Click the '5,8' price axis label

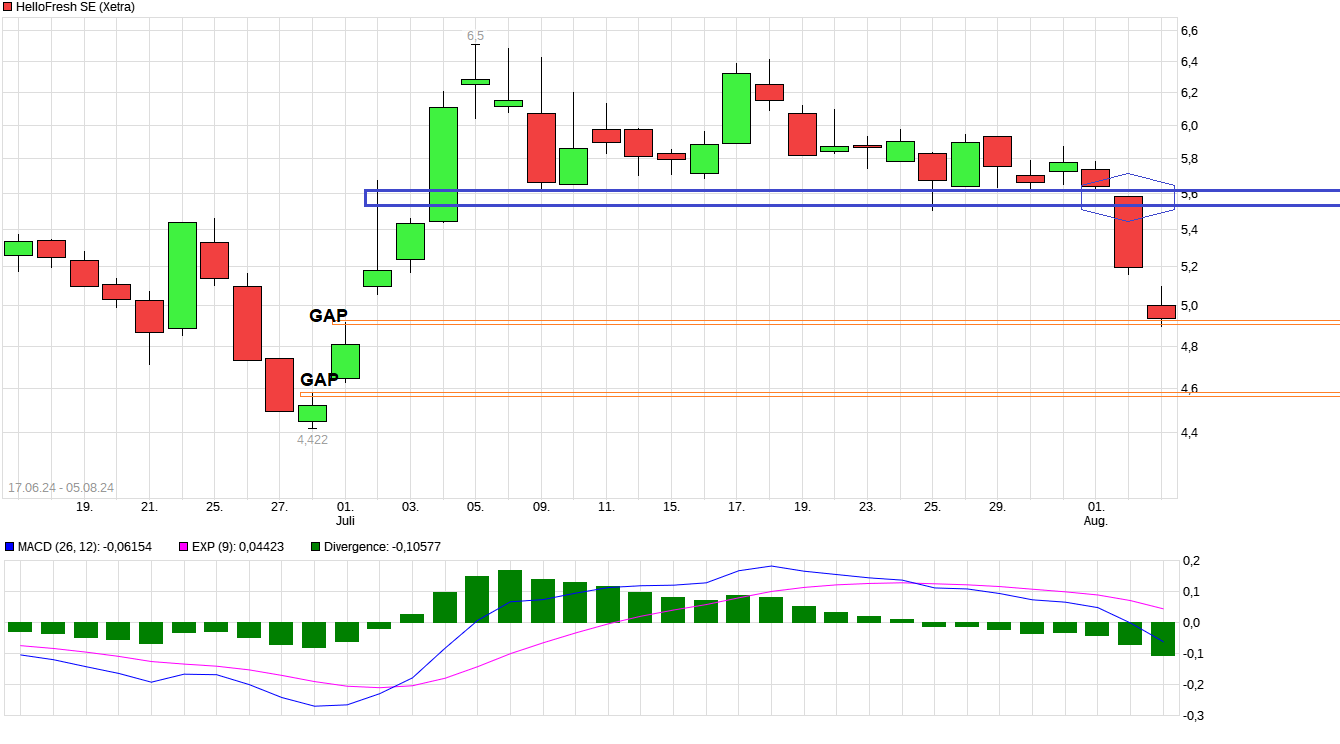(x=1189, y=159)
